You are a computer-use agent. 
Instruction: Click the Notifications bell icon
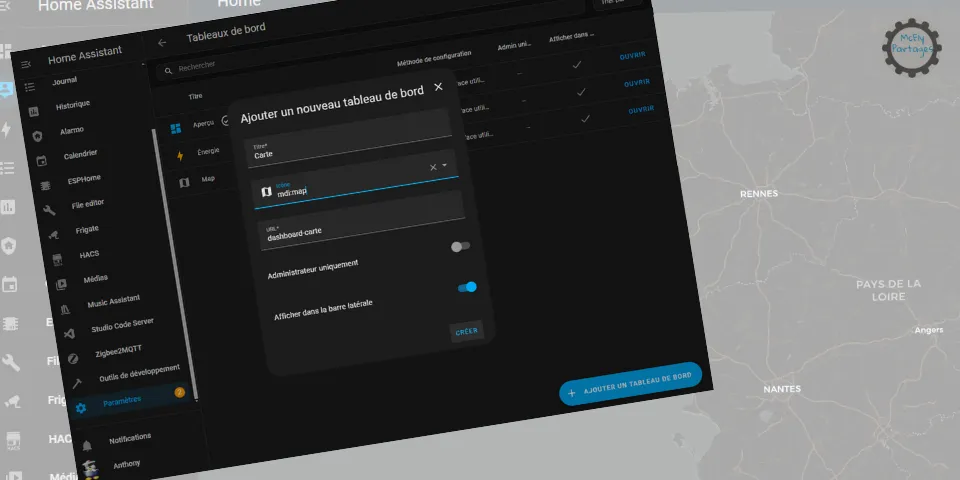87,445
